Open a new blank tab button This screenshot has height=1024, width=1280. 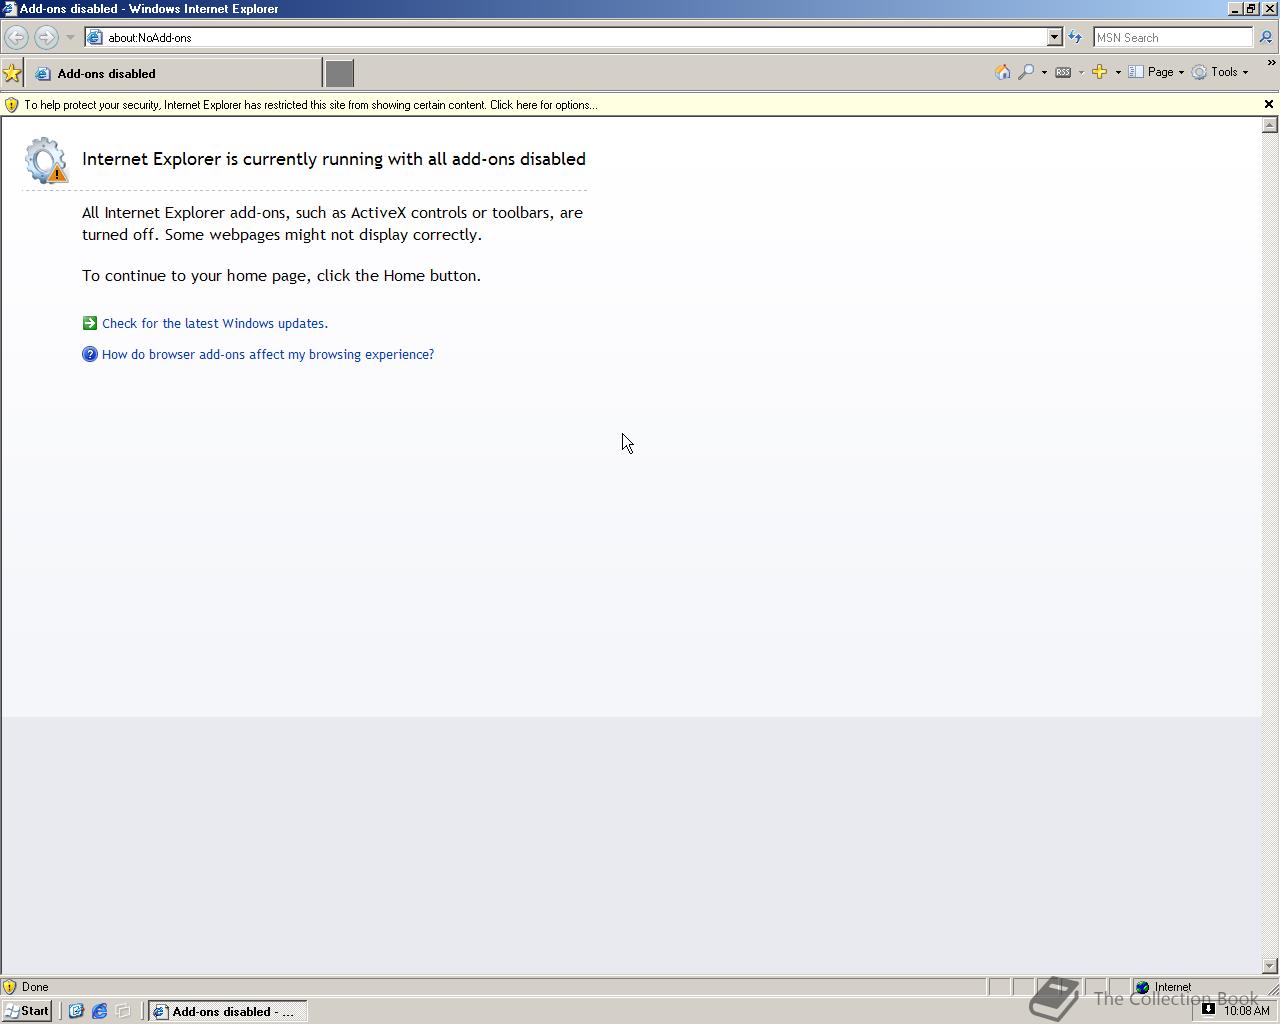click(340, 73)
